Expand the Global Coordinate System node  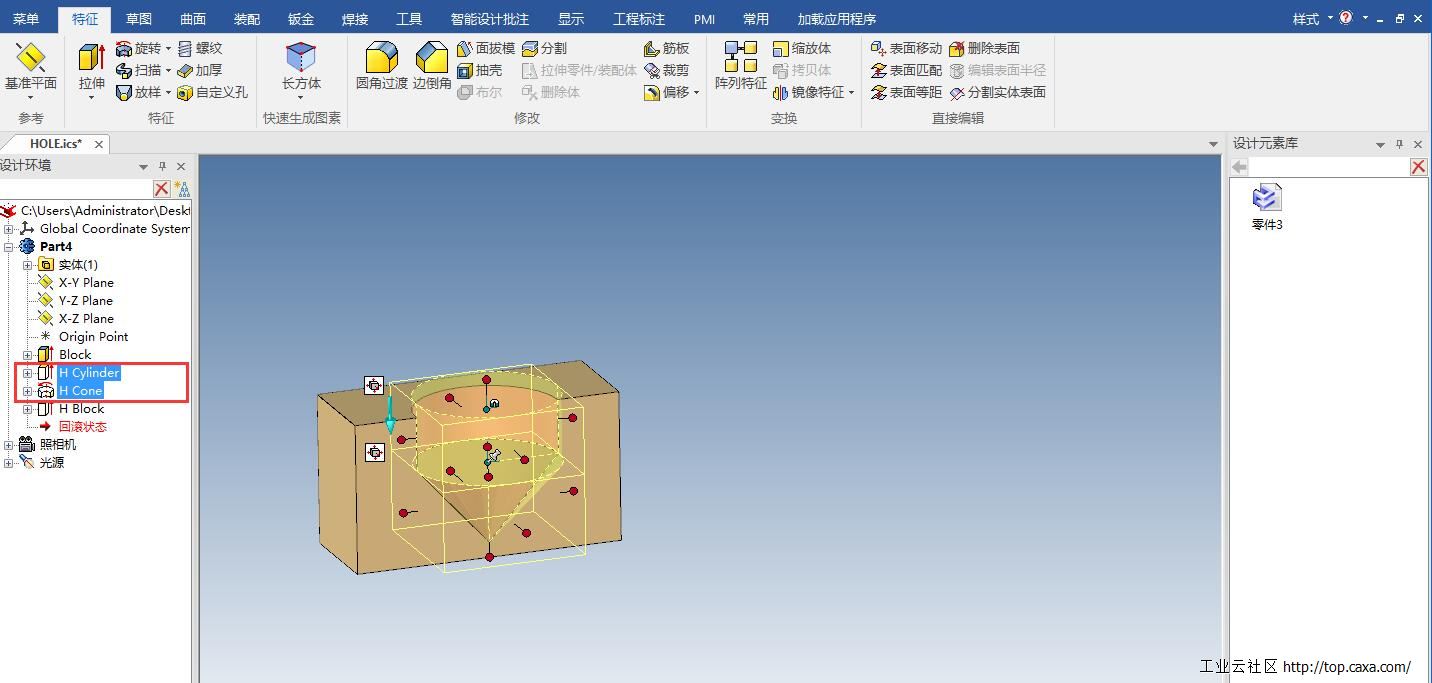[9, 229]
